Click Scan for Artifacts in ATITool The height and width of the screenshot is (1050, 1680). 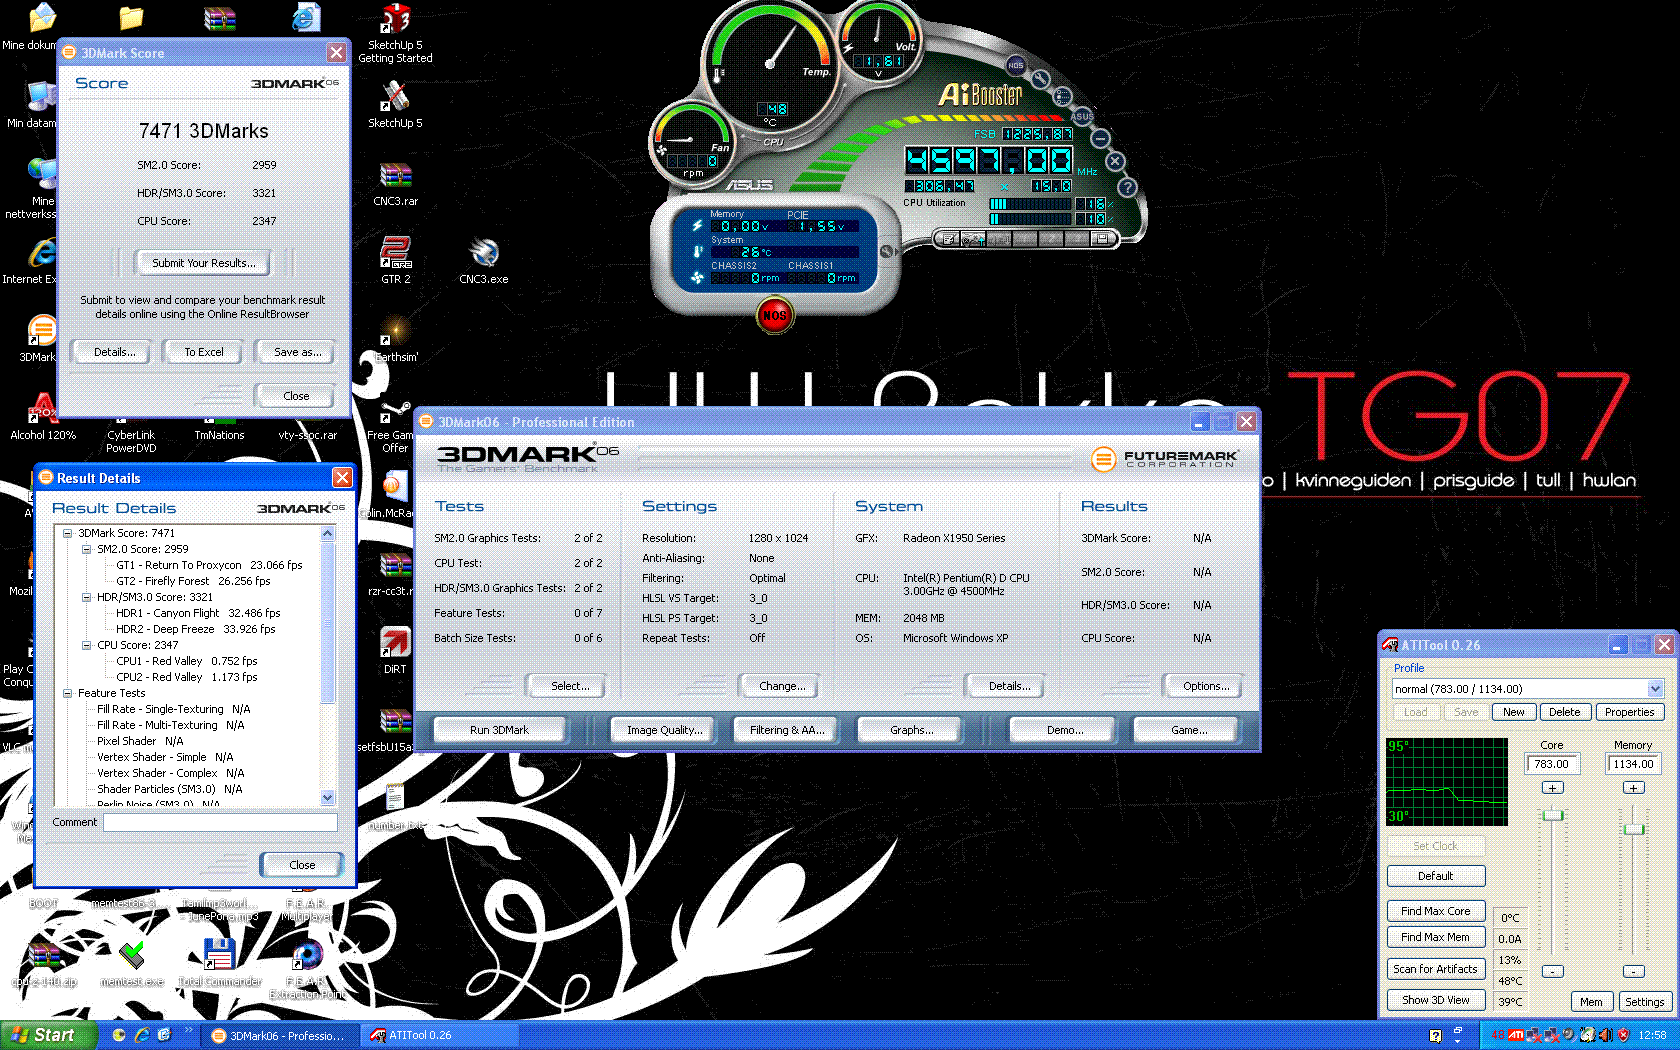click(1435, 969)
